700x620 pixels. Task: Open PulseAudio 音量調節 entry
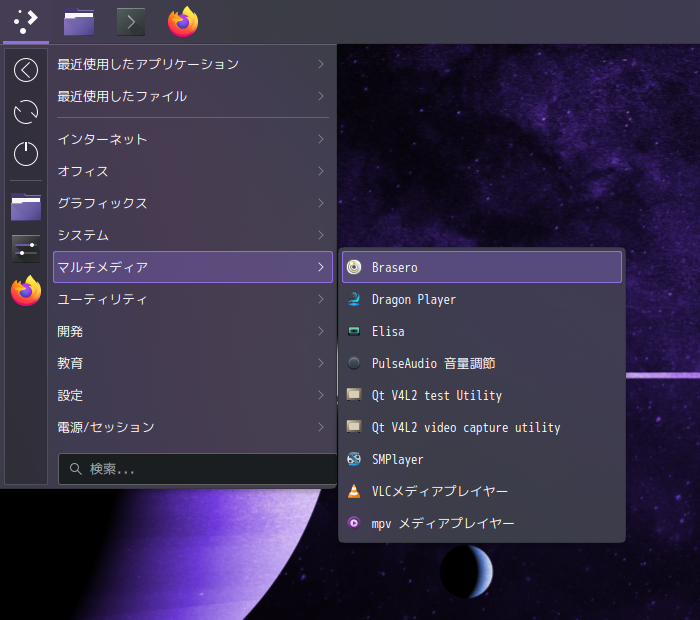pos(482,363)
